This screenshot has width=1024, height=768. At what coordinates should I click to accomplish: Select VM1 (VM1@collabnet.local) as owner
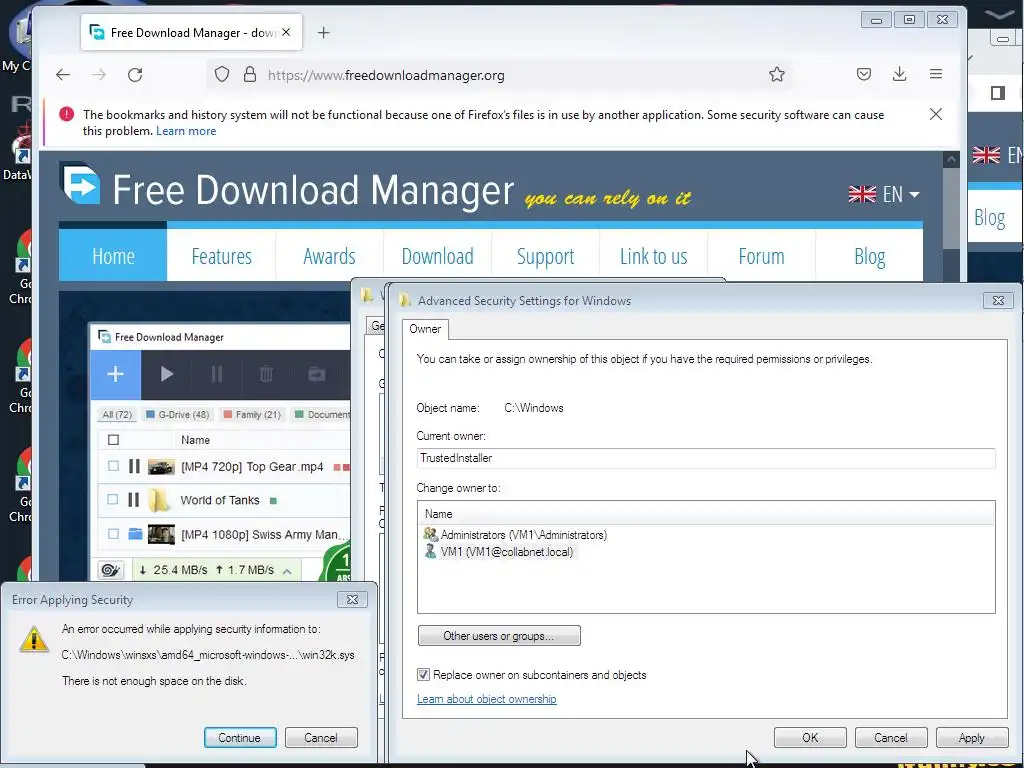pos(499,552)
